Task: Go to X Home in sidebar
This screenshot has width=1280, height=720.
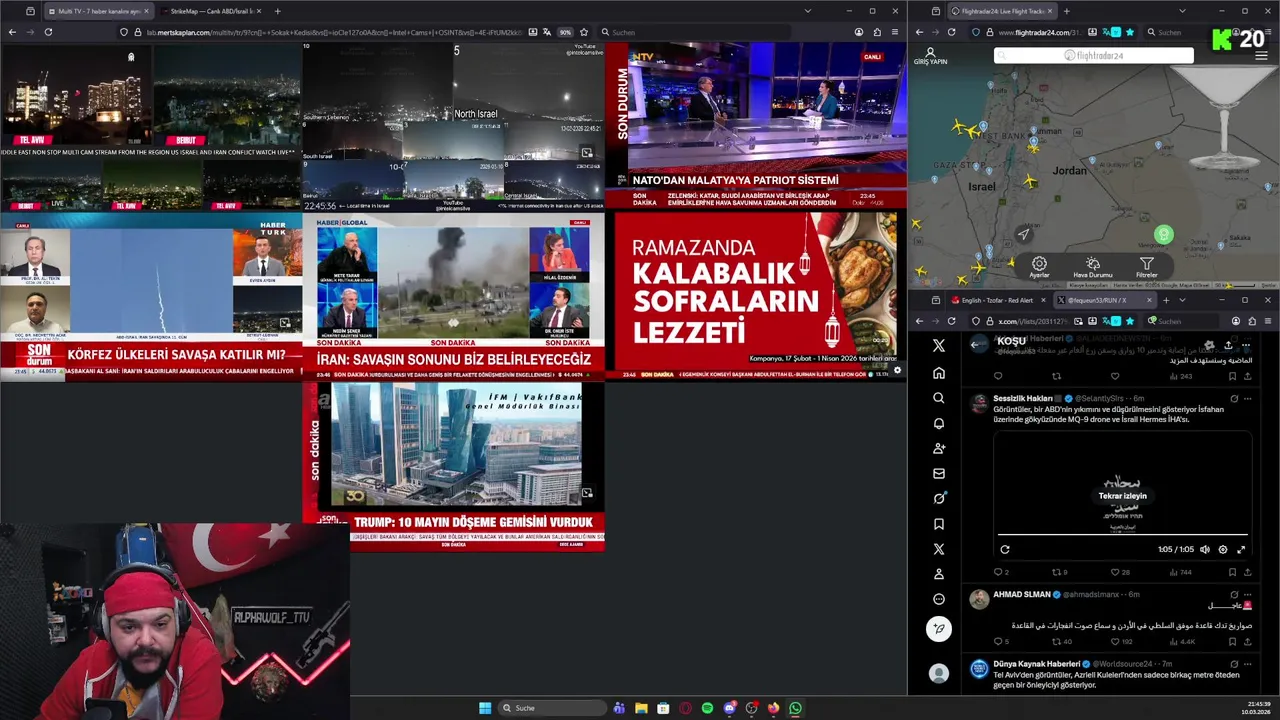Action: click(x=938, y=373)
